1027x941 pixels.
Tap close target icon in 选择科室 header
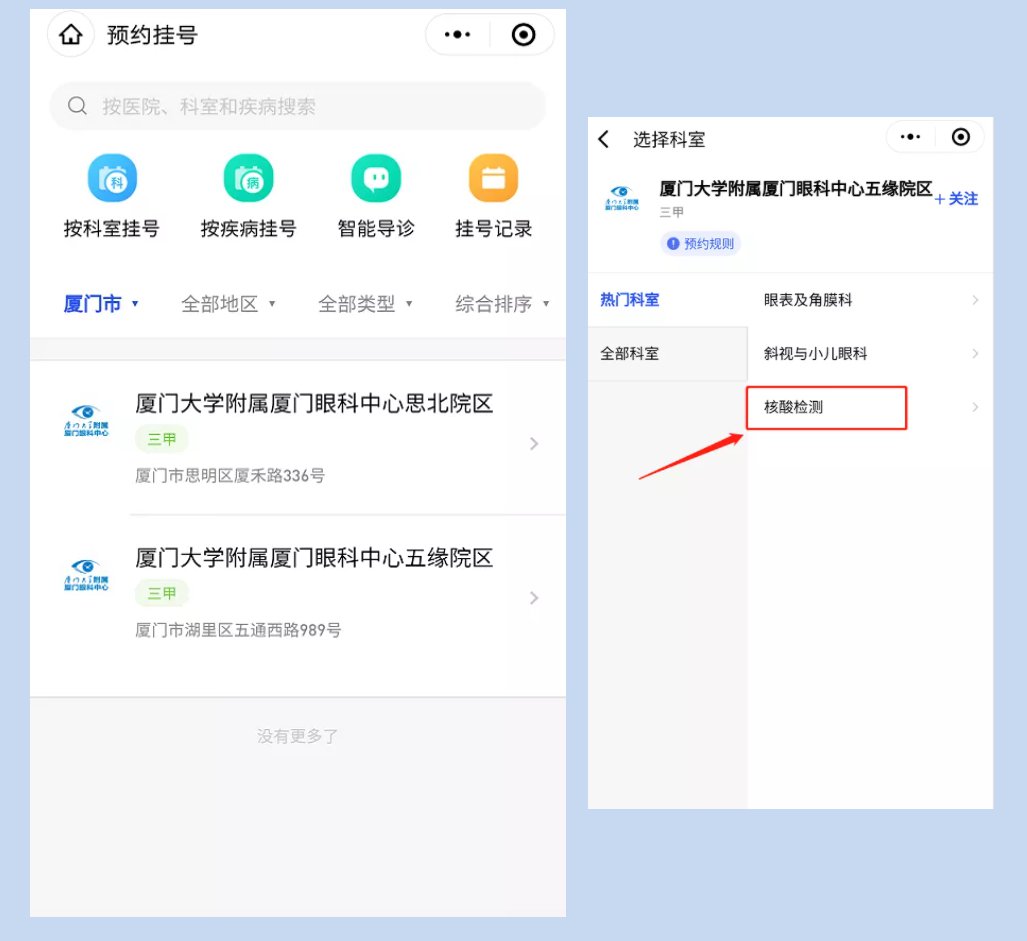pyautogui.click(x=960, y=137)
